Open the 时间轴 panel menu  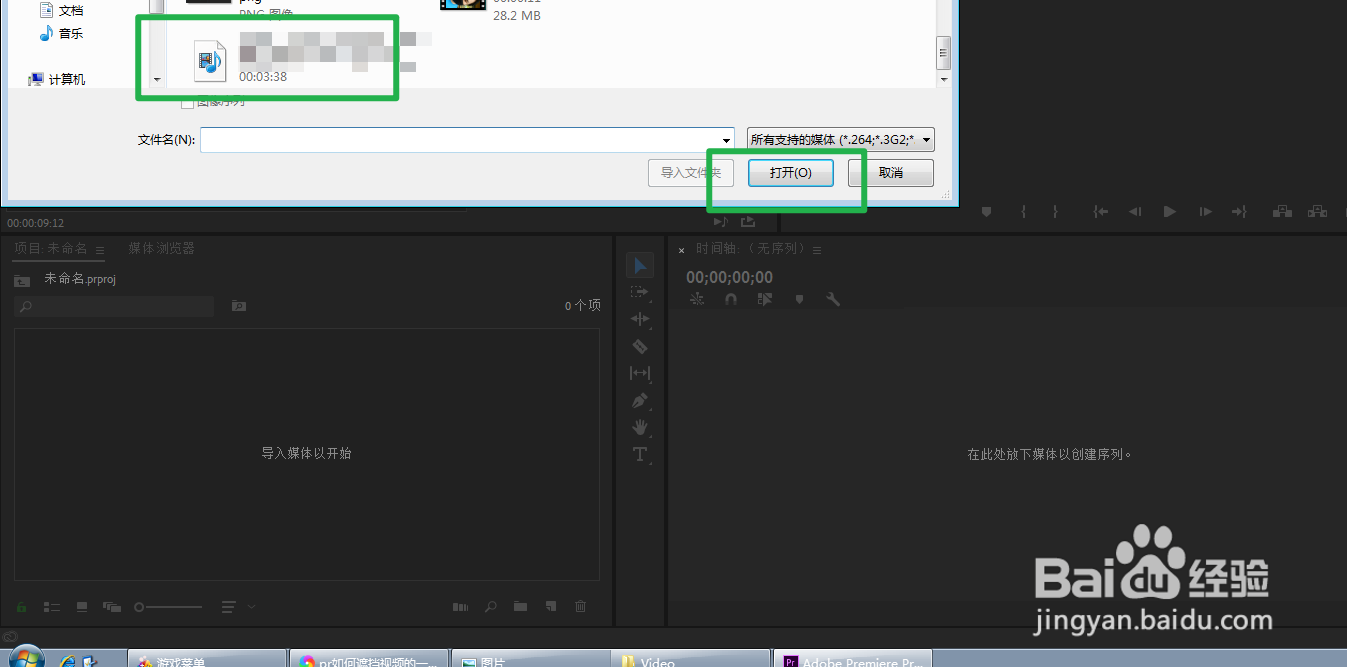[x=817, y=250]
